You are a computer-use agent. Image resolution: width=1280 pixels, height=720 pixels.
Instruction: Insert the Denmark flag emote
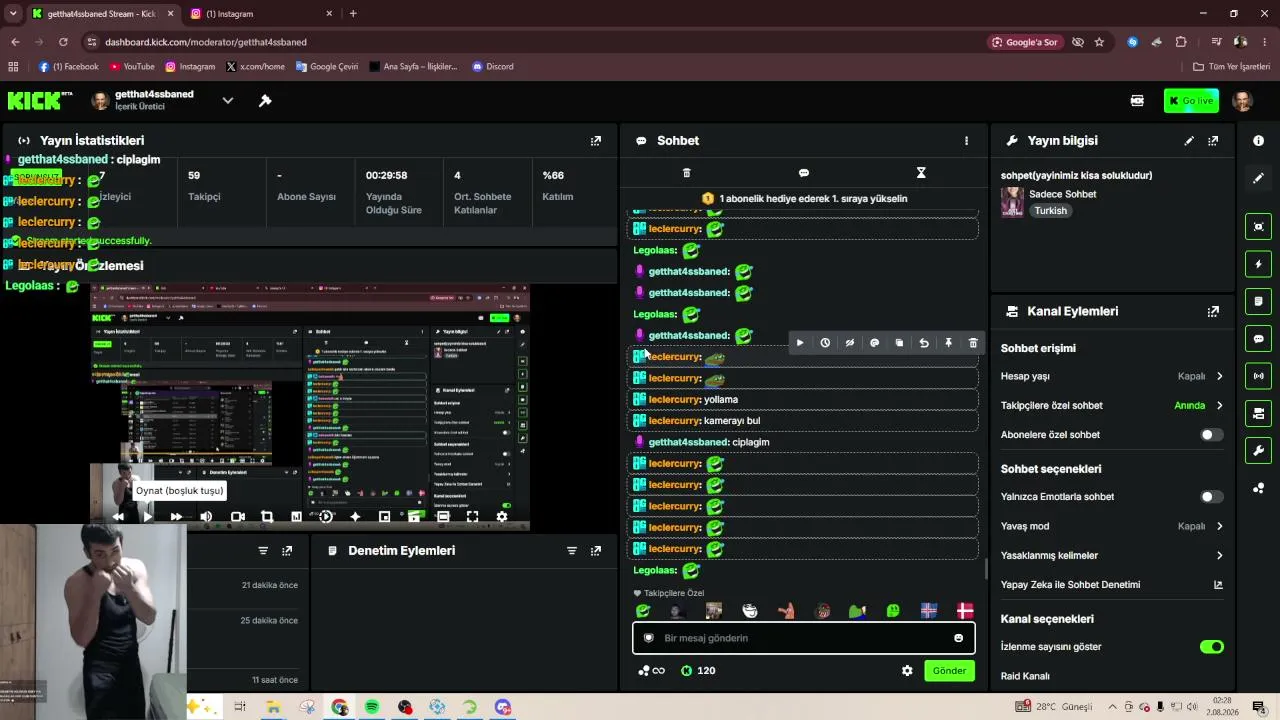click(965, 611)
